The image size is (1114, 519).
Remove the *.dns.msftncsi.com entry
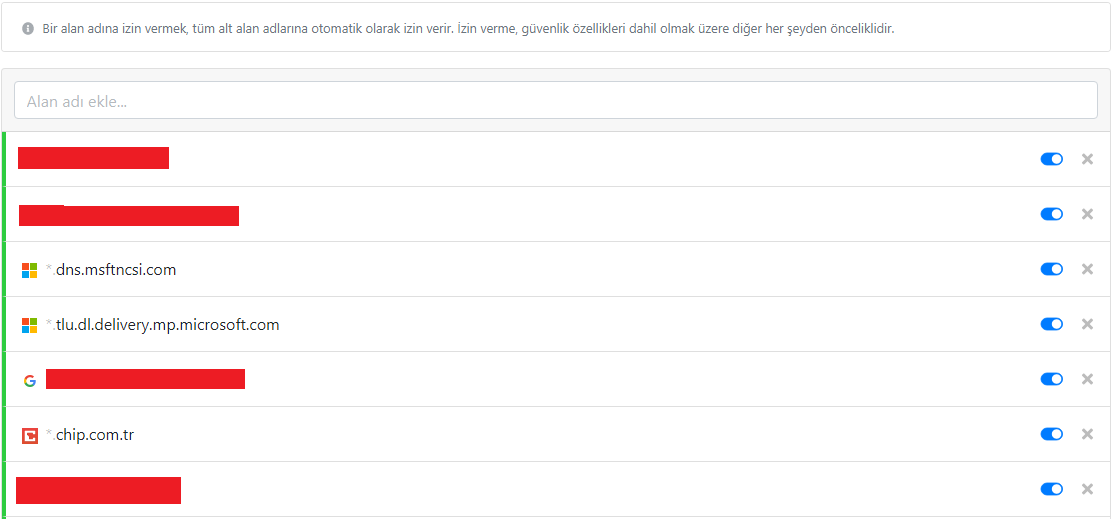coord(1088,269)
